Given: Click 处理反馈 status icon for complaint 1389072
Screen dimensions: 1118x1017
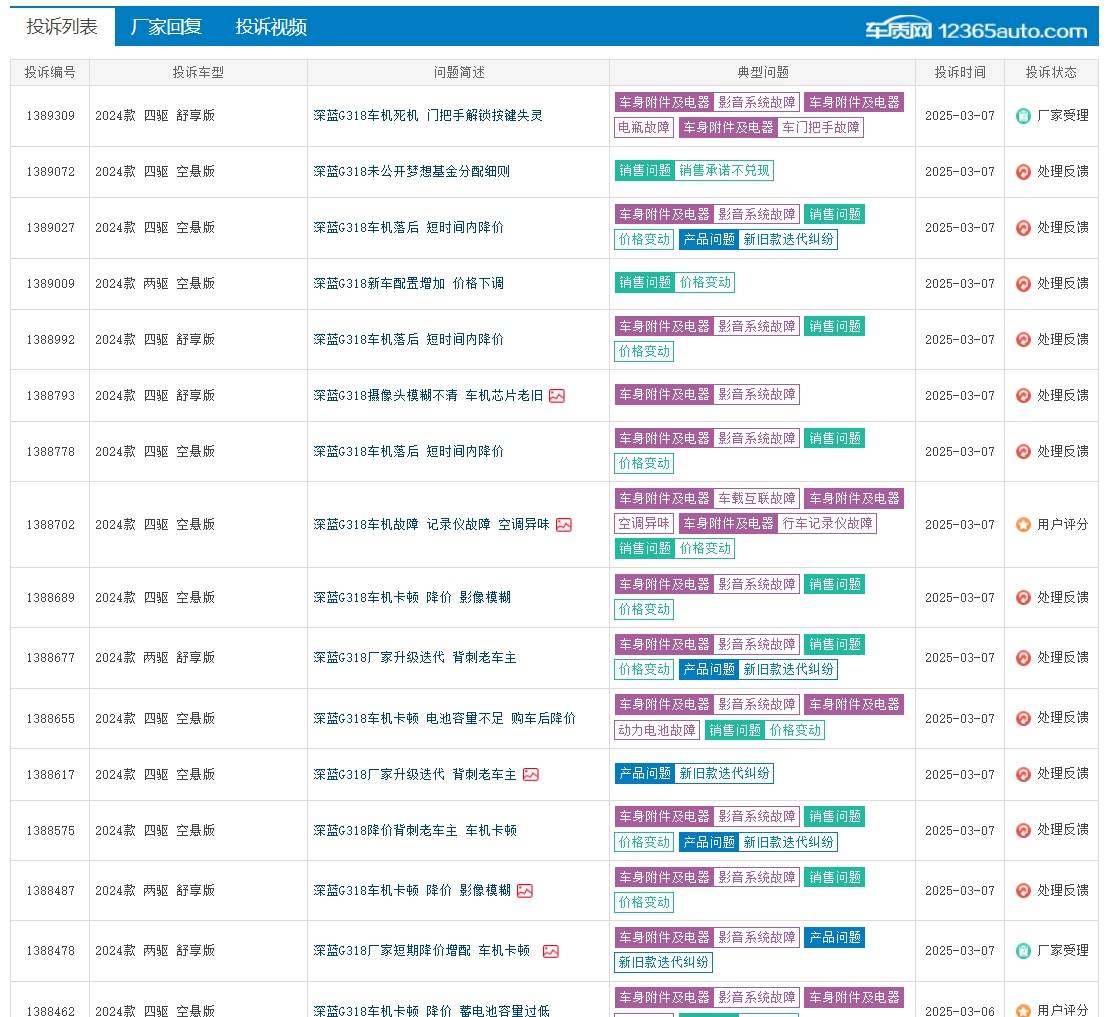Looking at the screenshot, I should (x=1023, y=172).
